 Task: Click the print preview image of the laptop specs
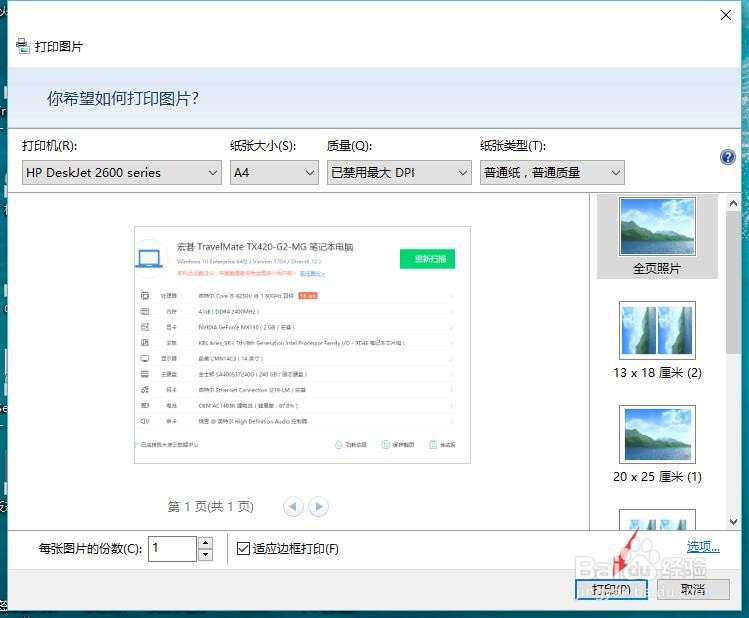tap(302, 345)
